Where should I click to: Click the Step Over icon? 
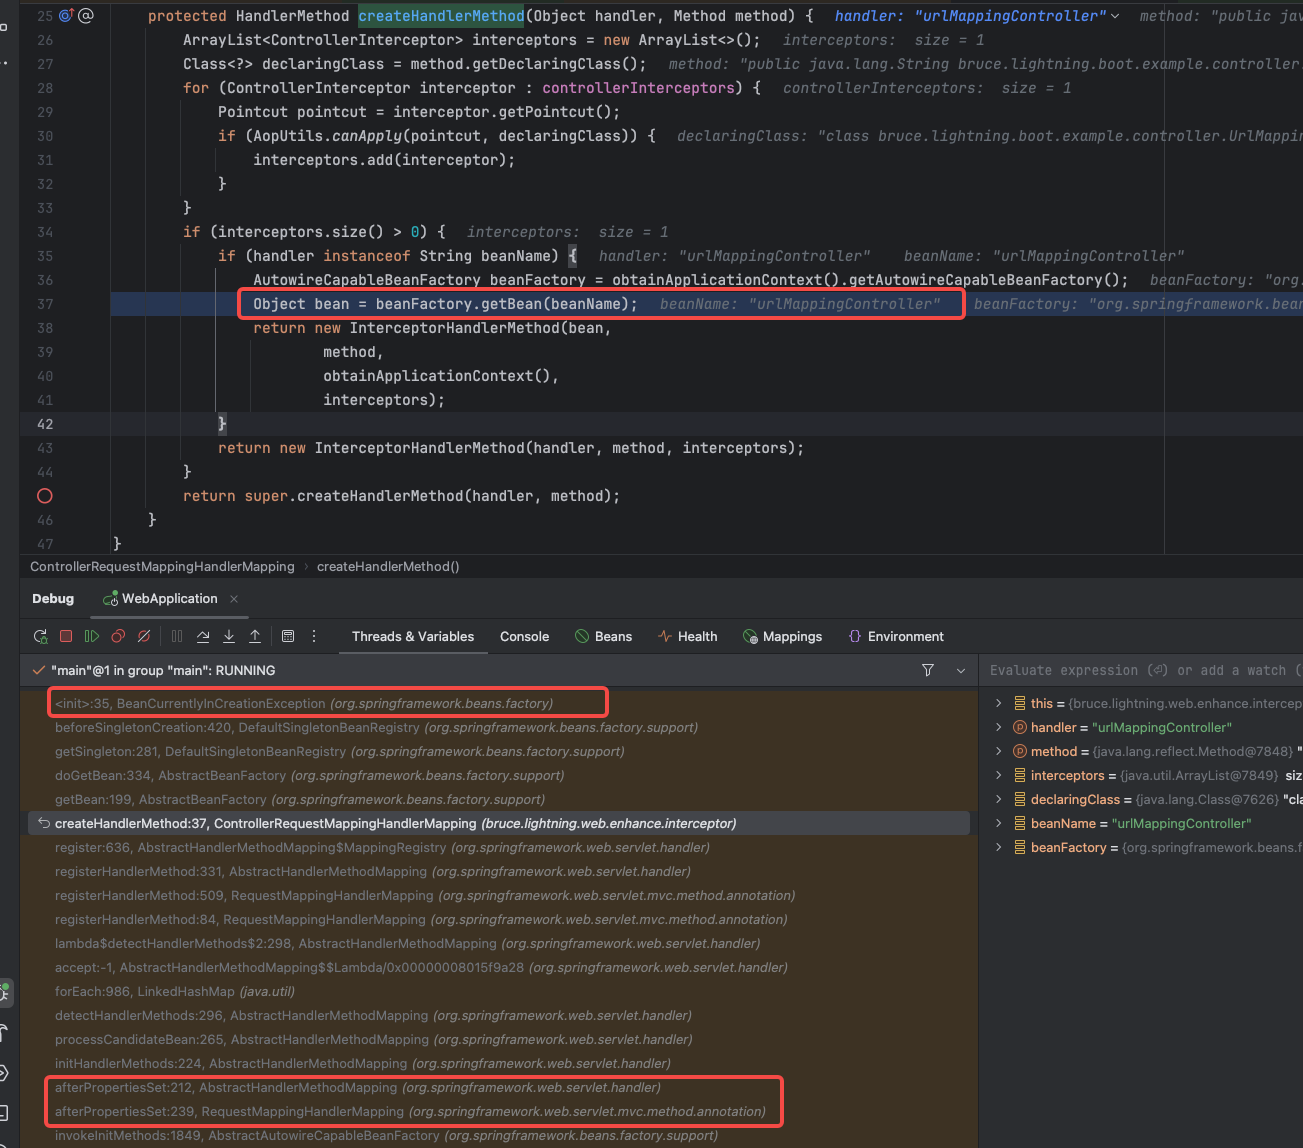coord(203,636)
